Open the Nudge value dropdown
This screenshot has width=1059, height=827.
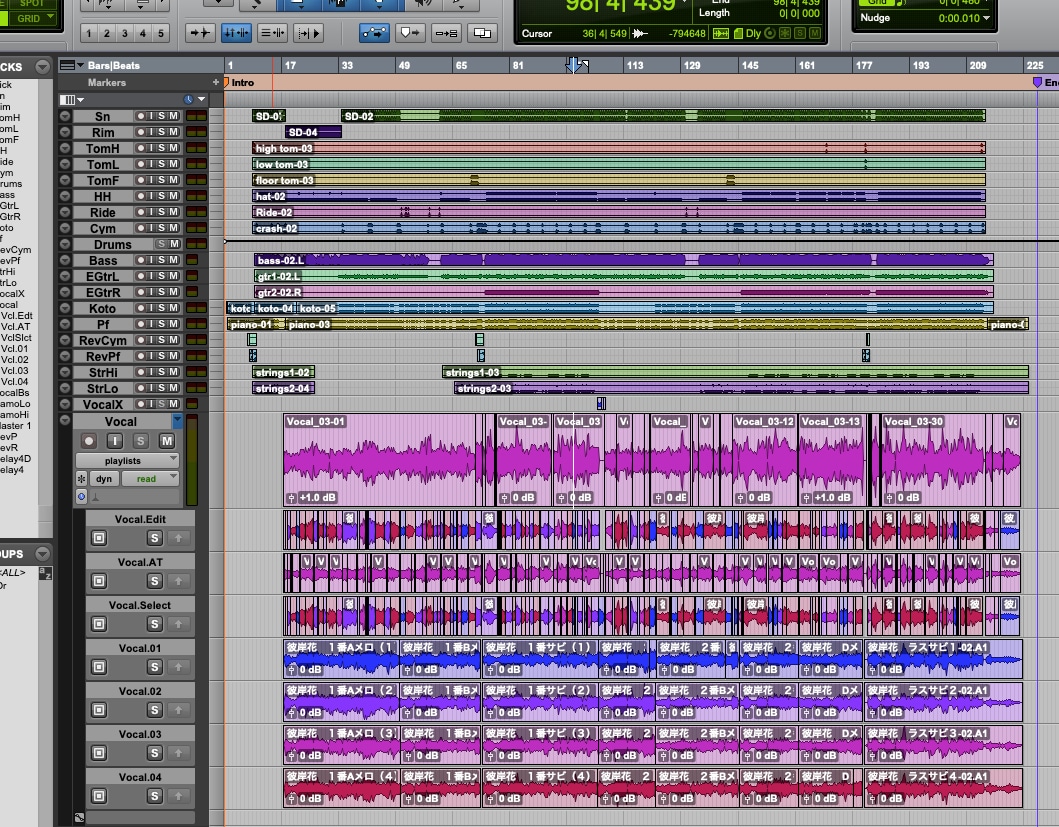987,18
